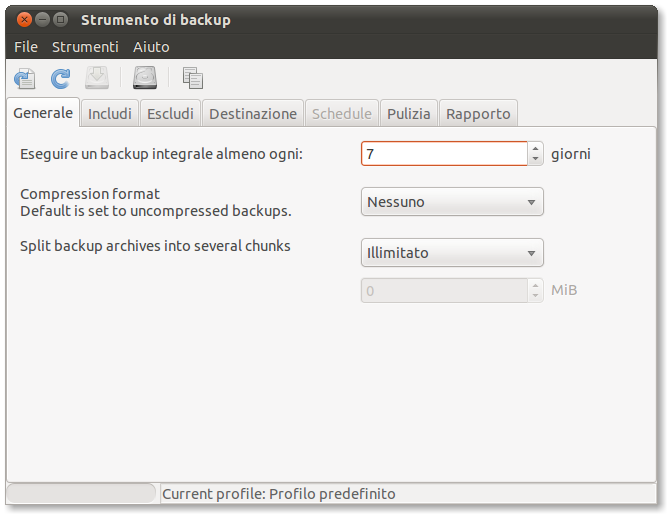Click the hard drive backup icon
This screenshot has width=667, height=514.
pyautogui.click(x=146, y=78)
